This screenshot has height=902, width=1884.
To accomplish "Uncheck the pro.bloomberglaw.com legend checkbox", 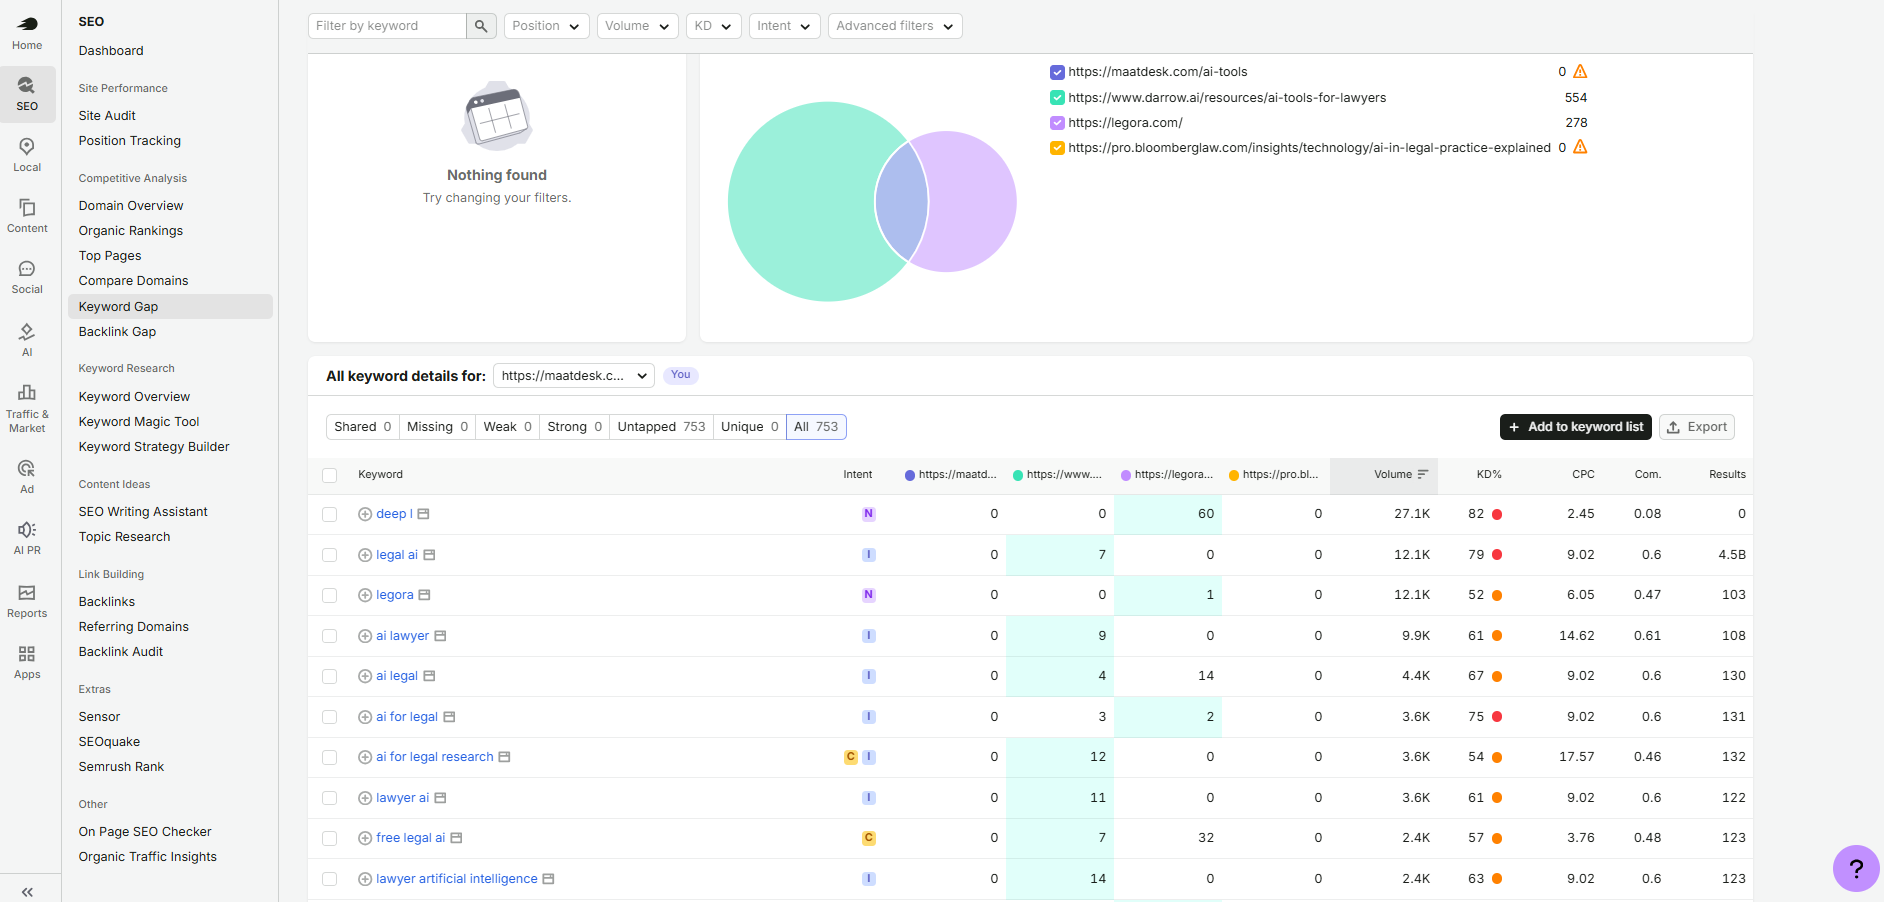I will pyautogui.click(x=1057, y=148).
